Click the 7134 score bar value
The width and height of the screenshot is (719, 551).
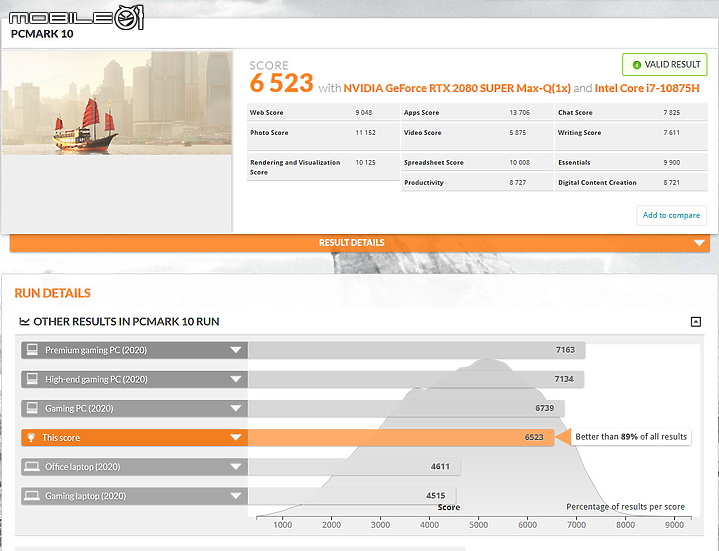coord(564,379)
